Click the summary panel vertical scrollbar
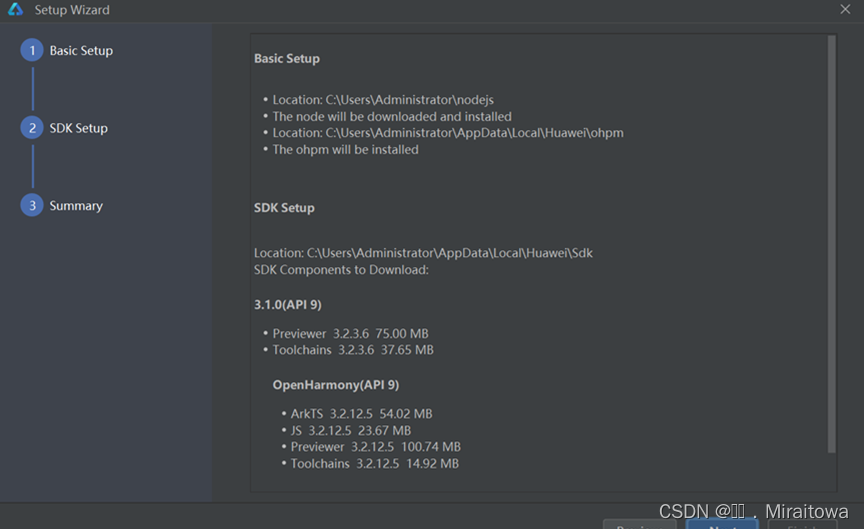The image size is (864, 529). (x=831, y=244)
